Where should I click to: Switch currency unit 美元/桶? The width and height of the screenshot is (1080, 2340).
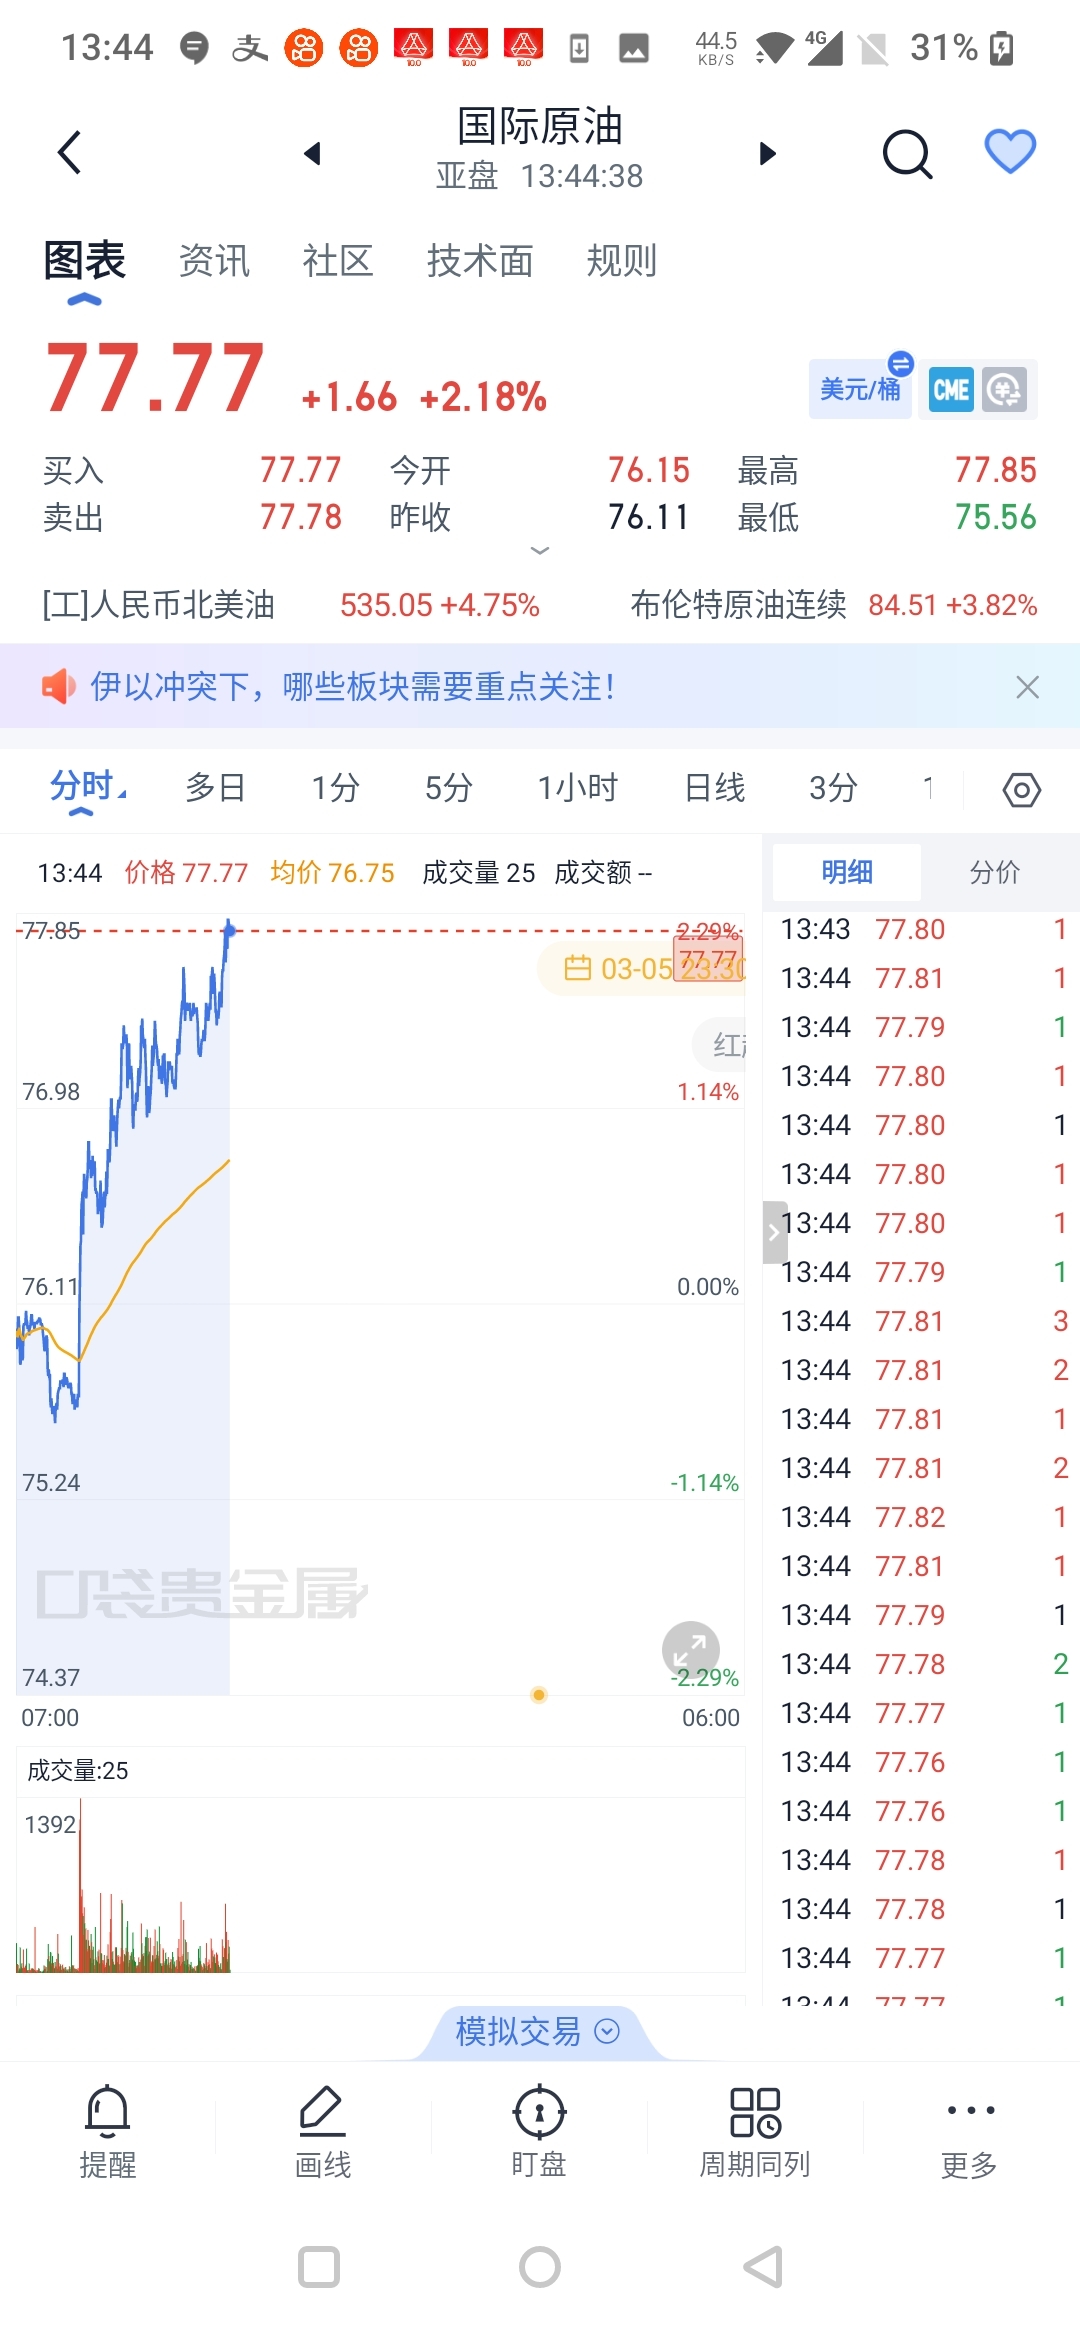(861, 388)
